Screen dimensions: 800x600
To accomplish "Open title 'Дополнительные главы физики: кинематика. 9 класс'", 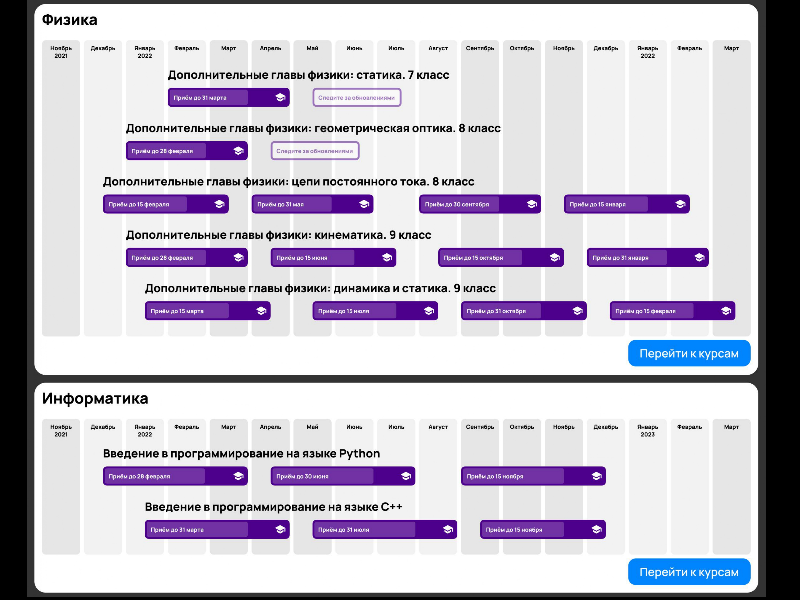I will [x=279, y=235].
